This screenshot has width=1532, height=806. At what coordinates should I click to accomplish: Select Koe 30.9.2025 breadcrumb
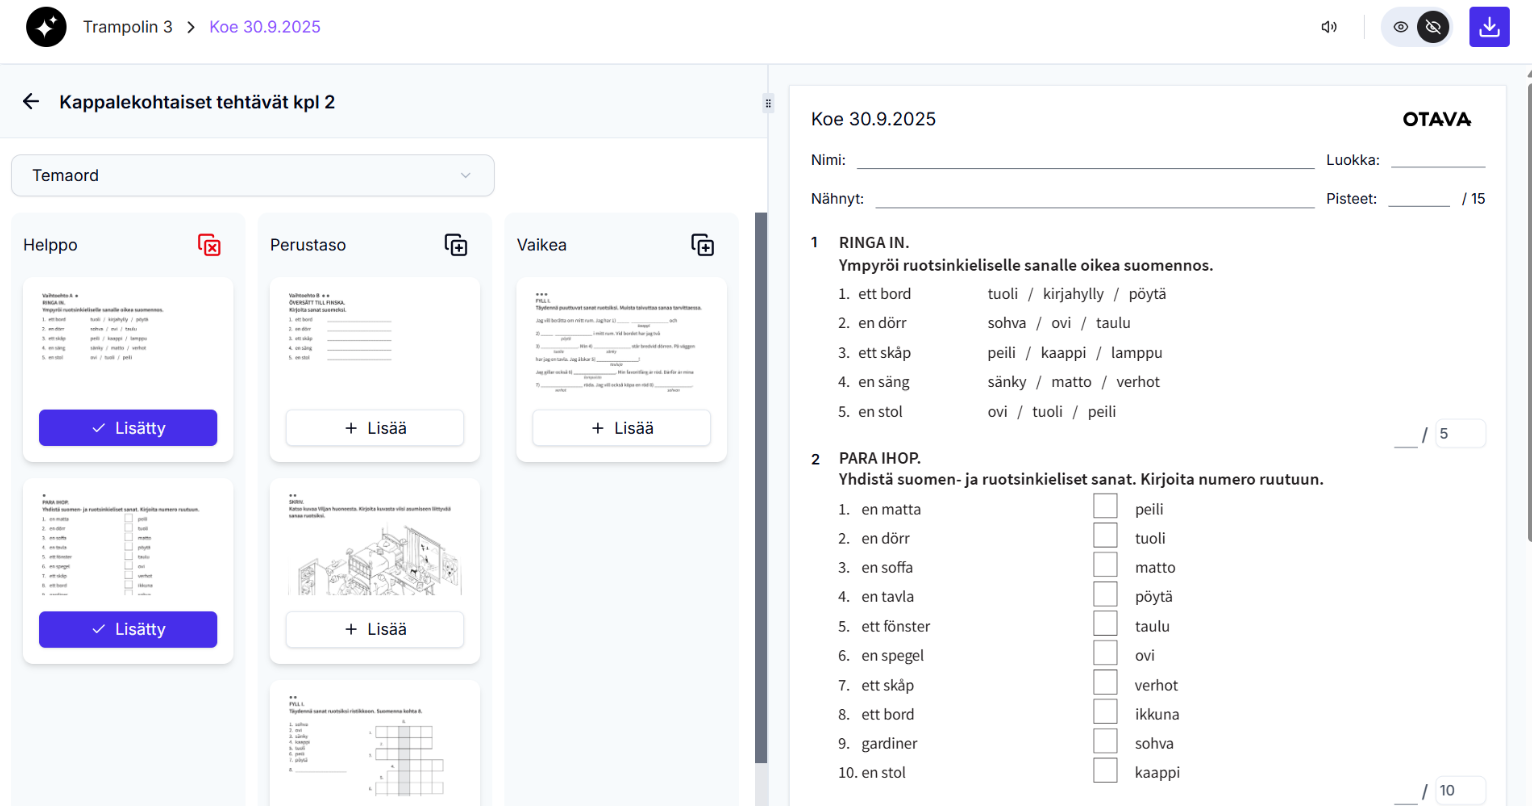pyautogui.click(x=265, y=27)
